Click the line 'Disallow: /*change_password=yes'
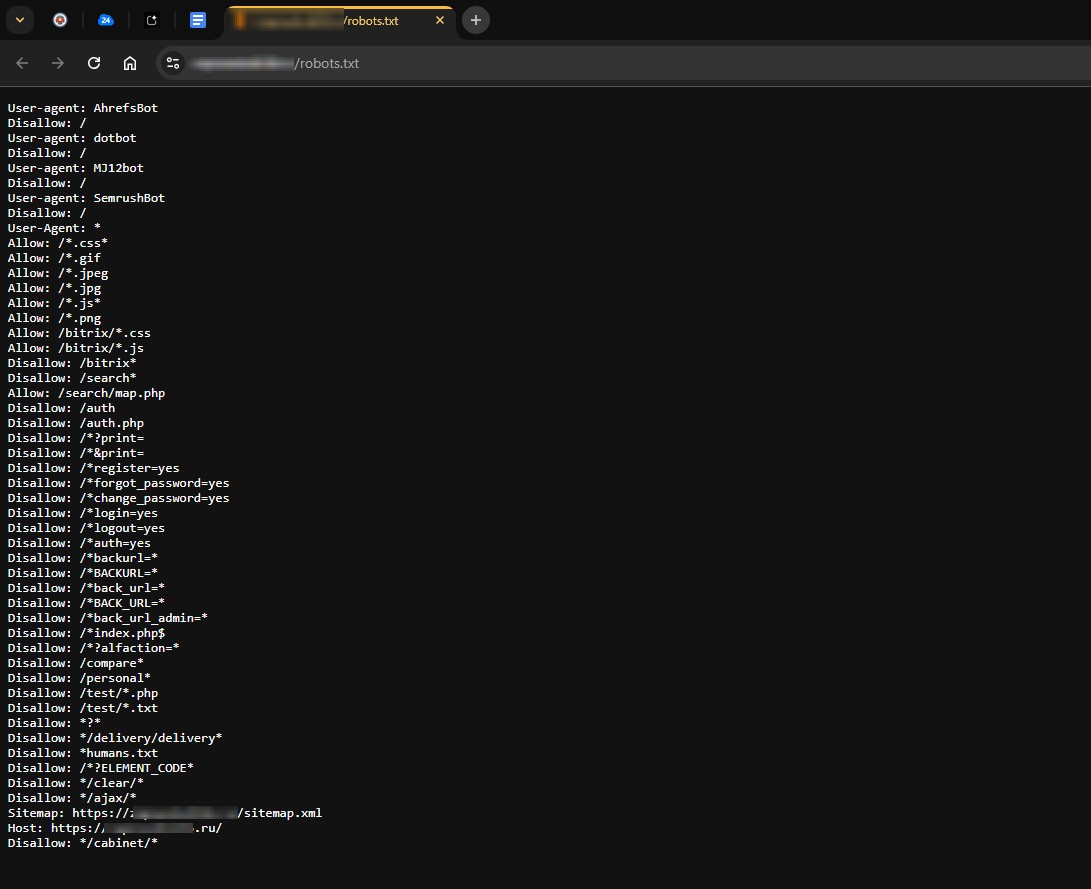1091x889 pixels. coord(118,498)
